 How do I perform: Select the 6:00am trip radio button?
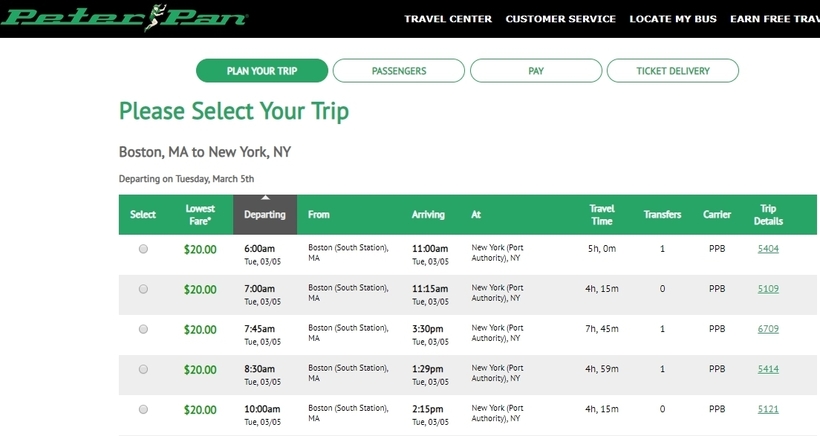(143, 249)
